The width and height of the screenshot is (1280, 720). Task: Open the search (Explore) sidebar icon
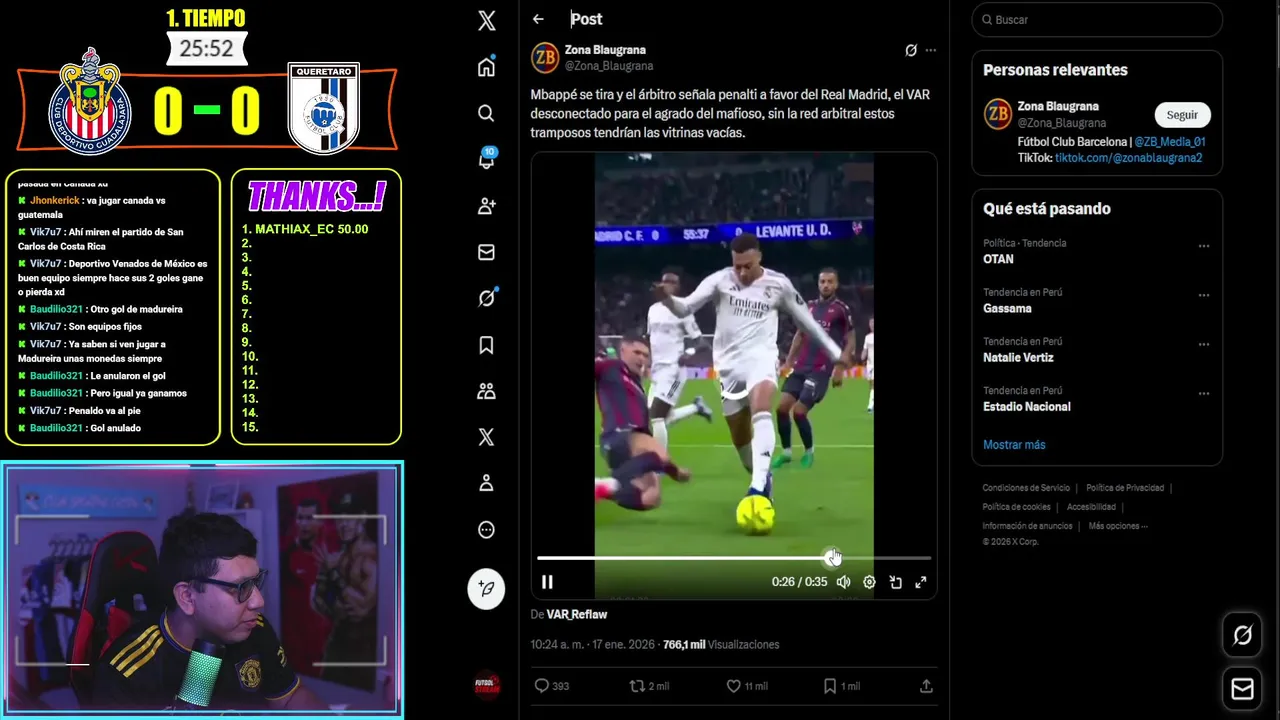(486, 113)
